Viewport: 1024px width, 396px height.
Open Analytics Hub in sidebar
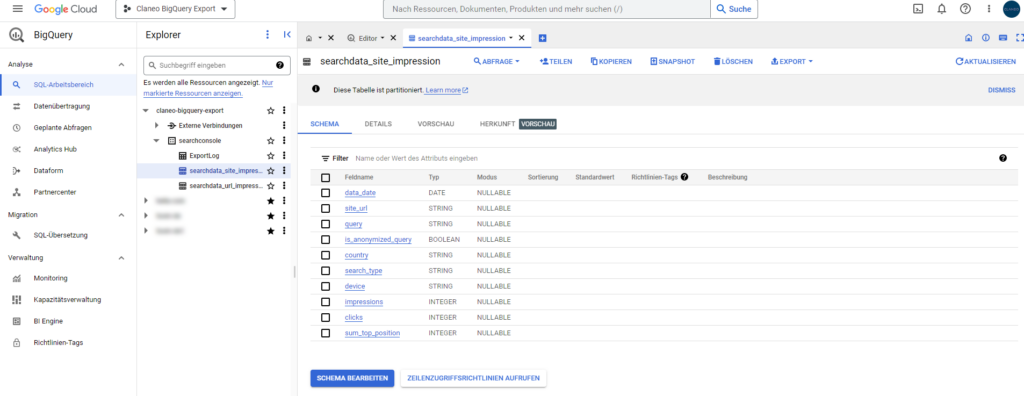56,149
